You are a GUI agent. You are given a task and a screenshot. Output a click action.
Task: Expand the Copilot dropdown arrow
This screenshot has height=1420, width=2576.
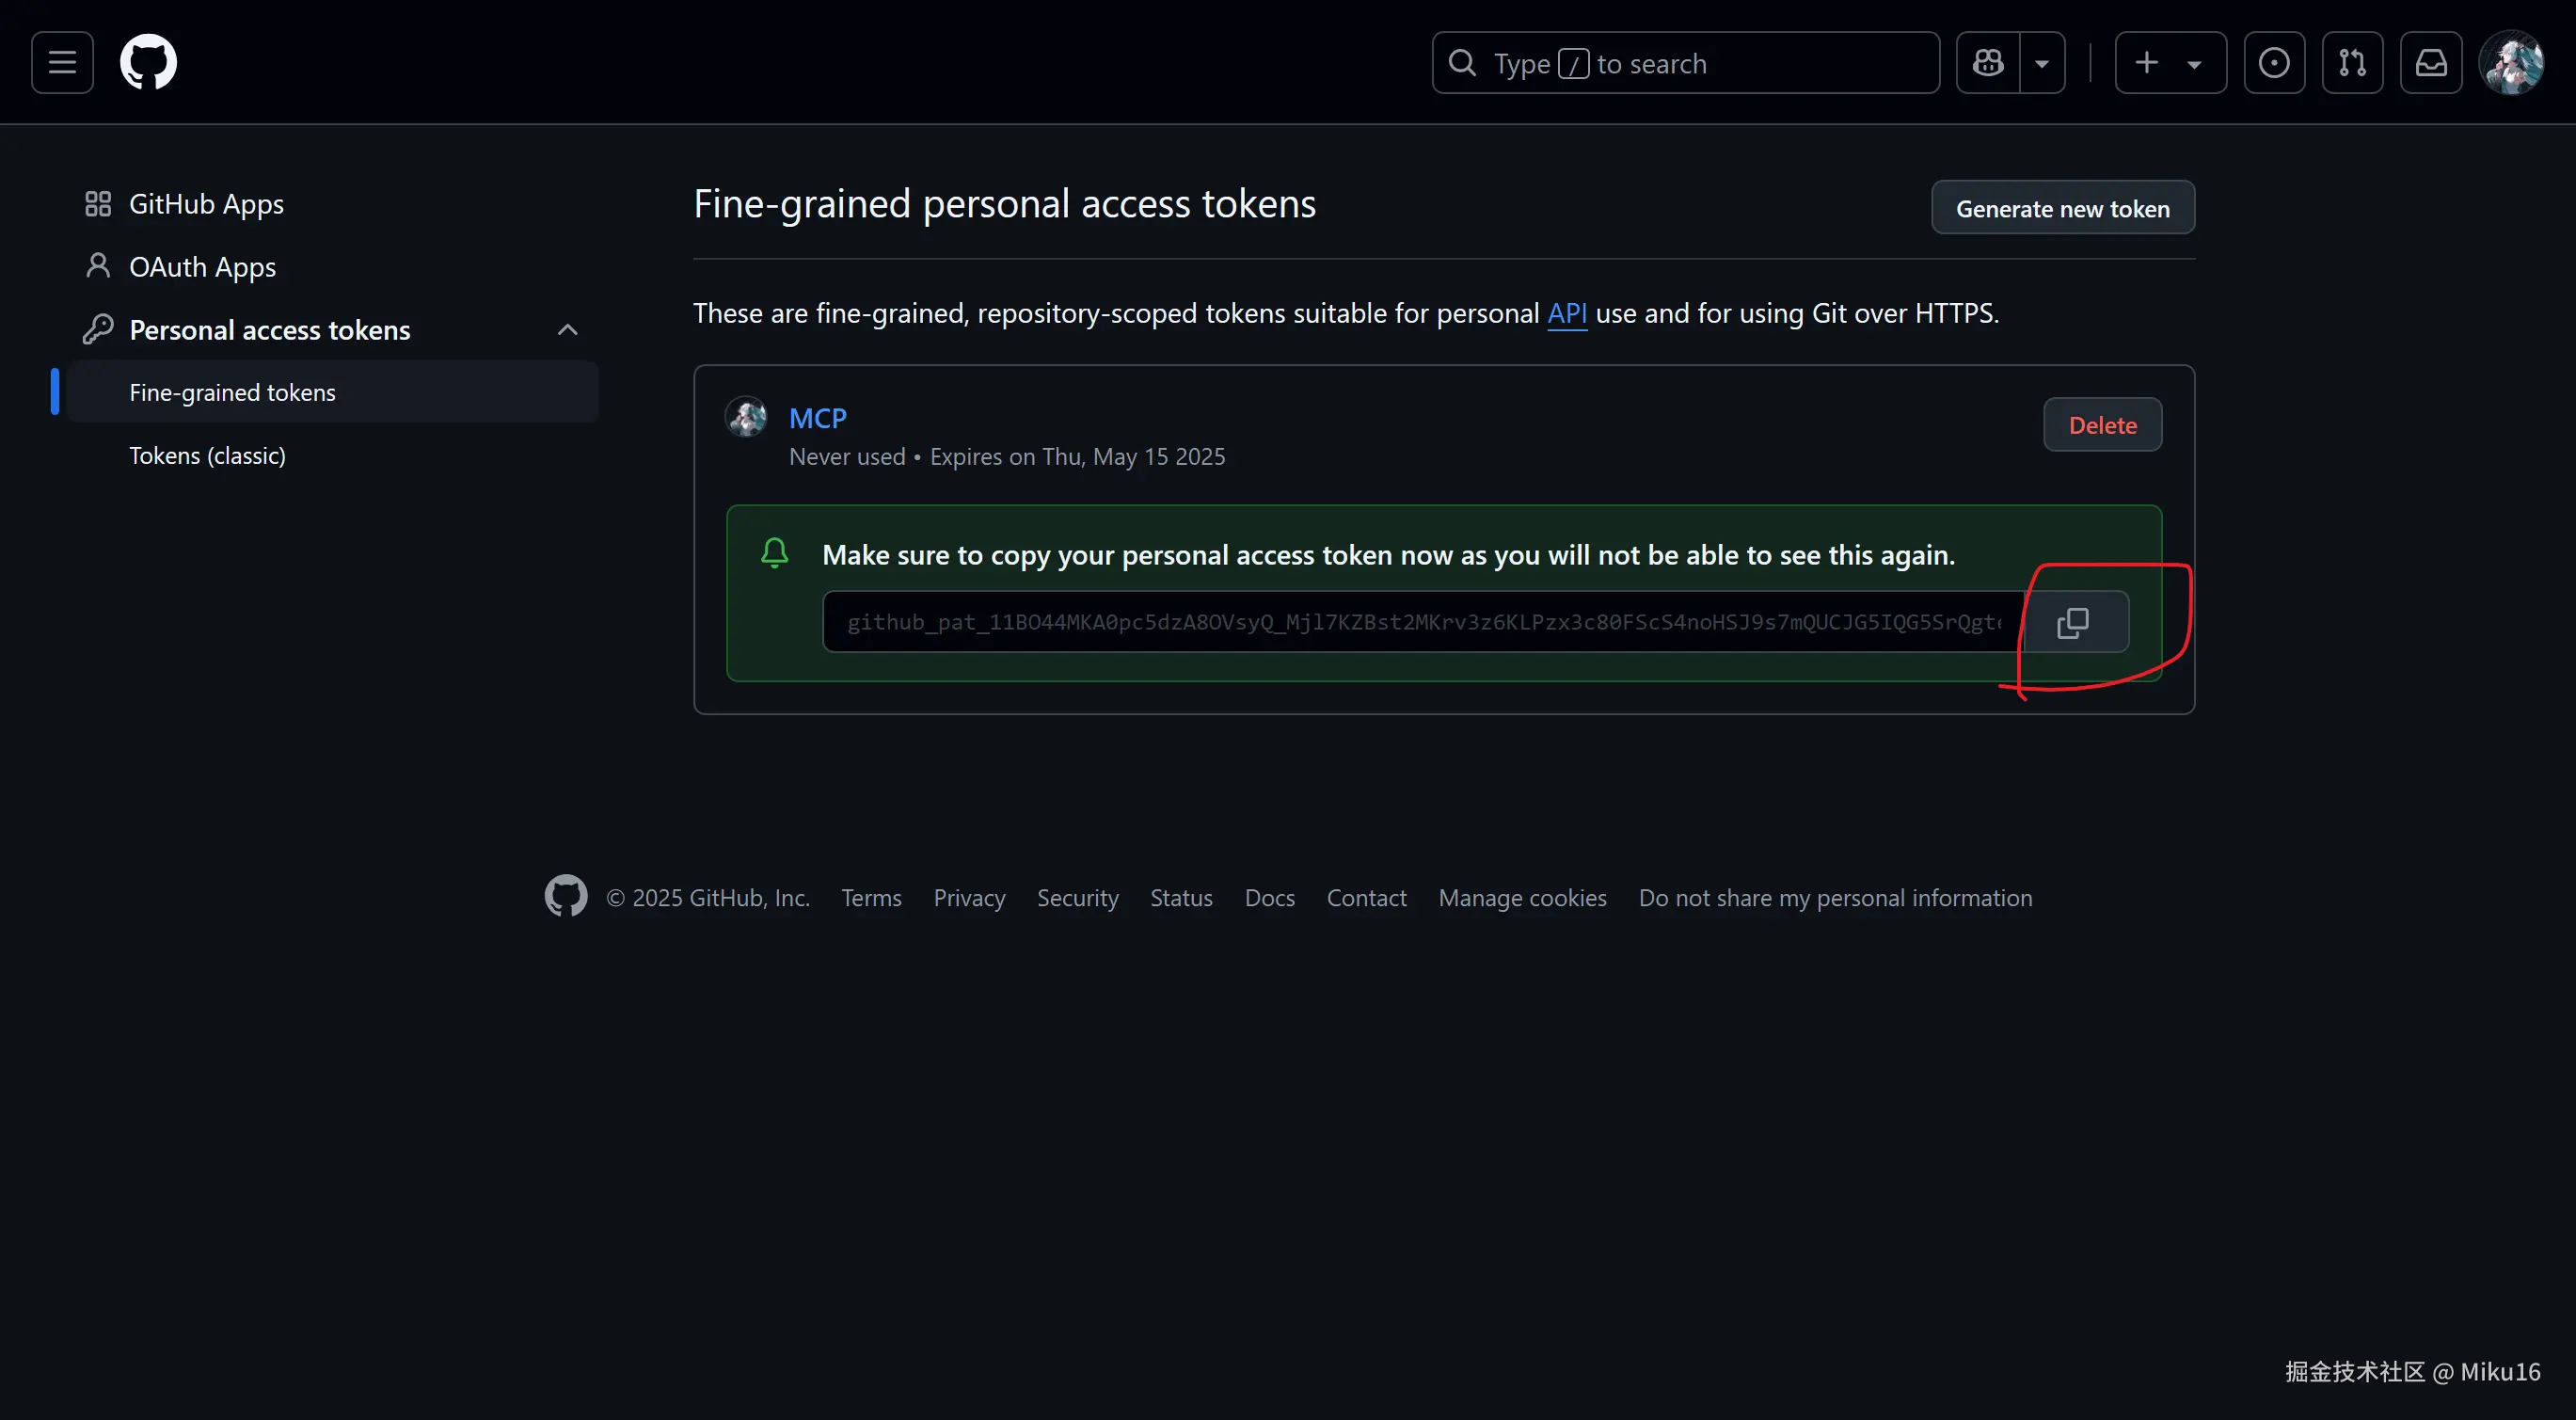[x=2042, y=62]
